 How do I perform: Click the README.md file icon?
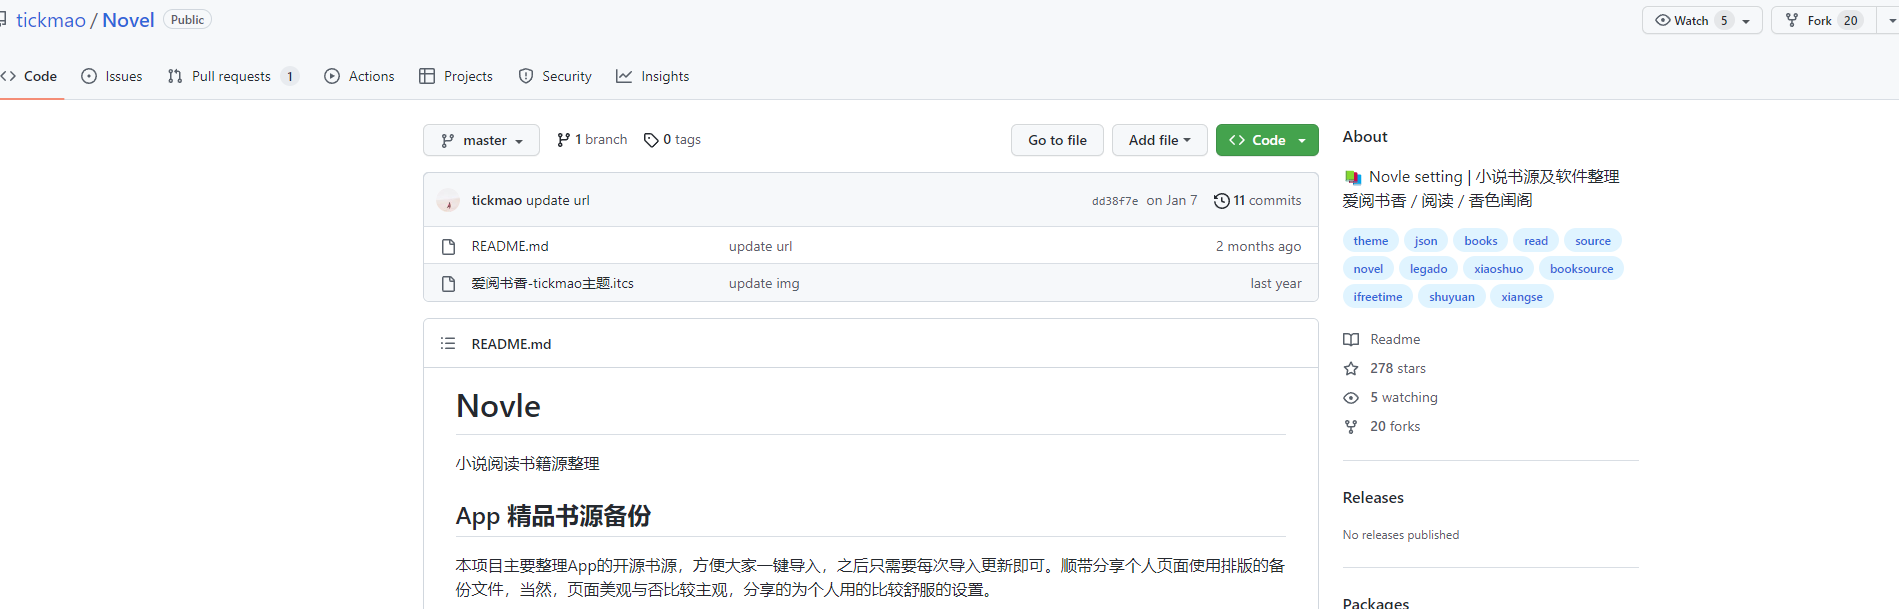point(449,247)
